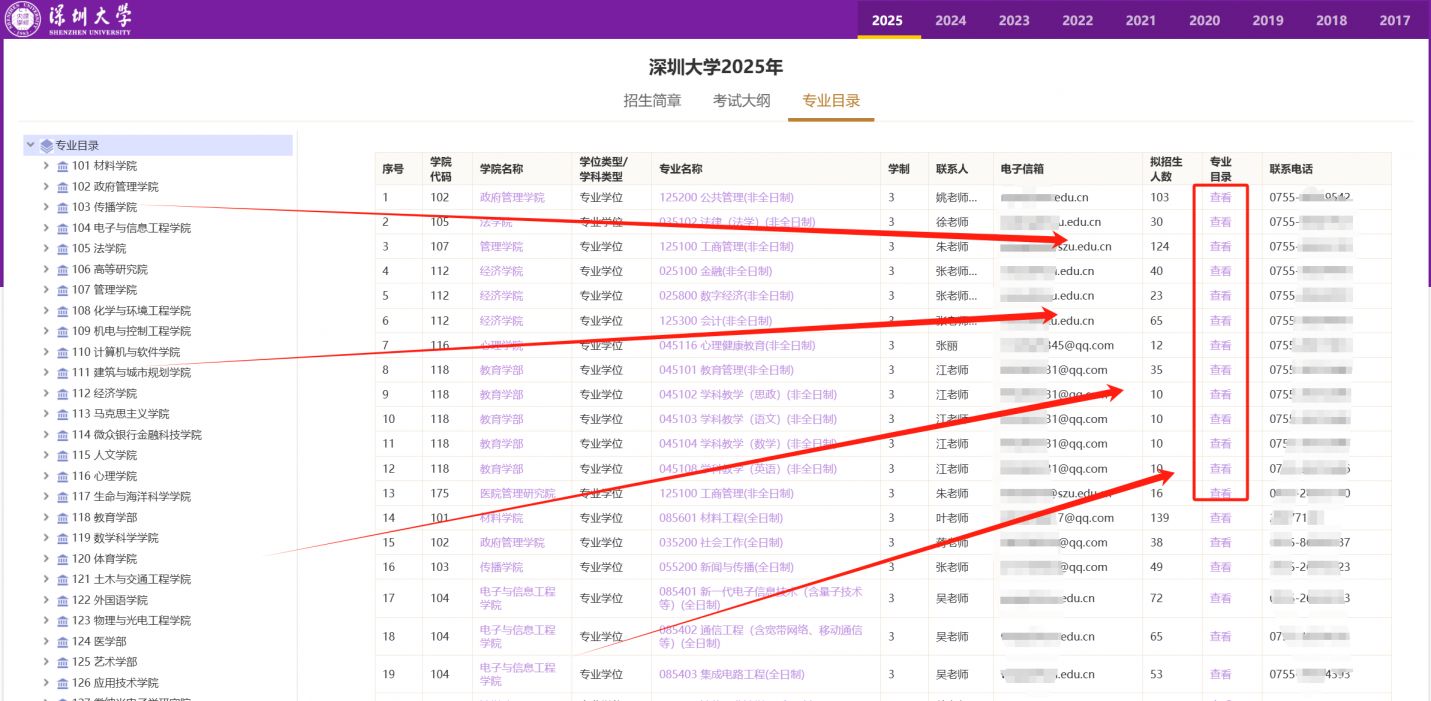Open the 2021 year tab
Image resolution: width=1431 pixels, height=701 pixels.
(1141, 20)
